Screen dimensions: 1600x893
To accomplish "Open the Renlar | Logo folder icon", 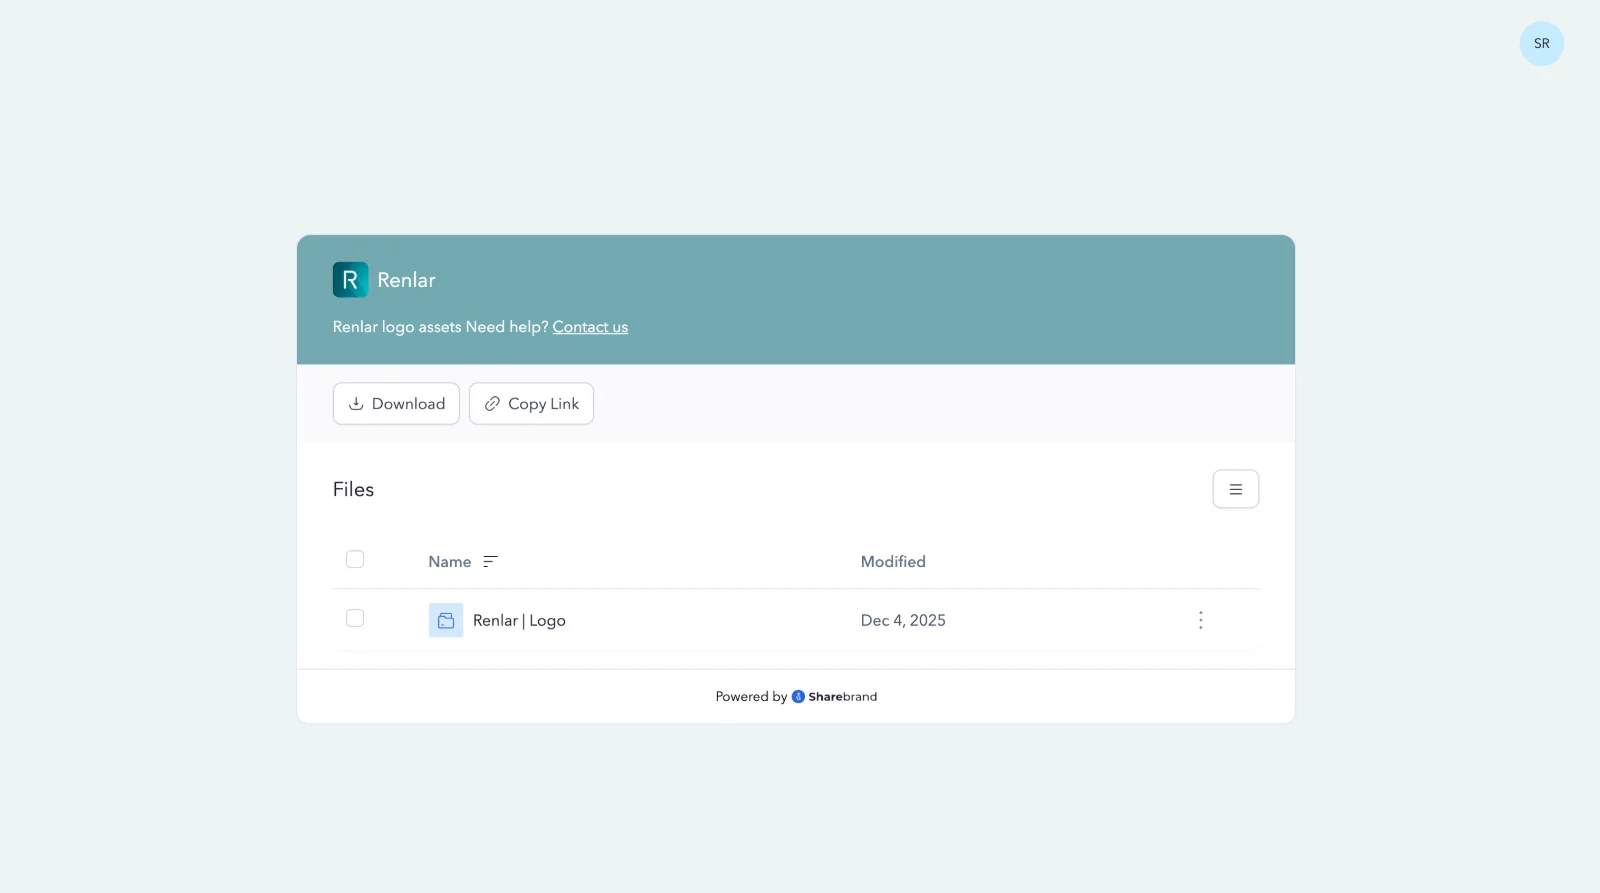I will click(446, 620).
